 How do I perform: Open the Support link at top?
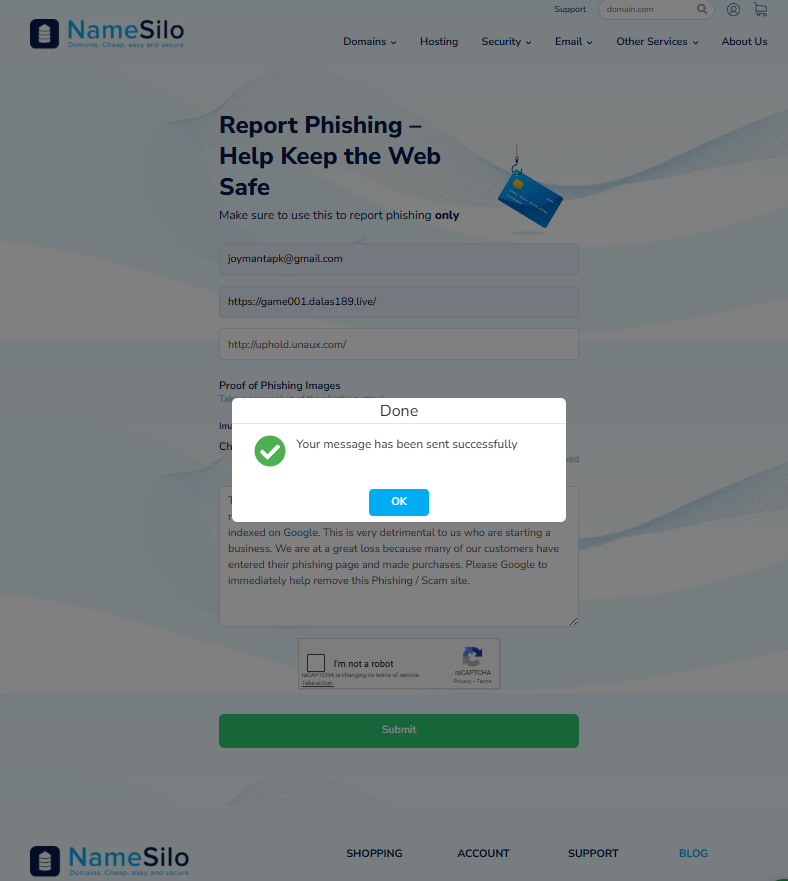coord(570,9)
